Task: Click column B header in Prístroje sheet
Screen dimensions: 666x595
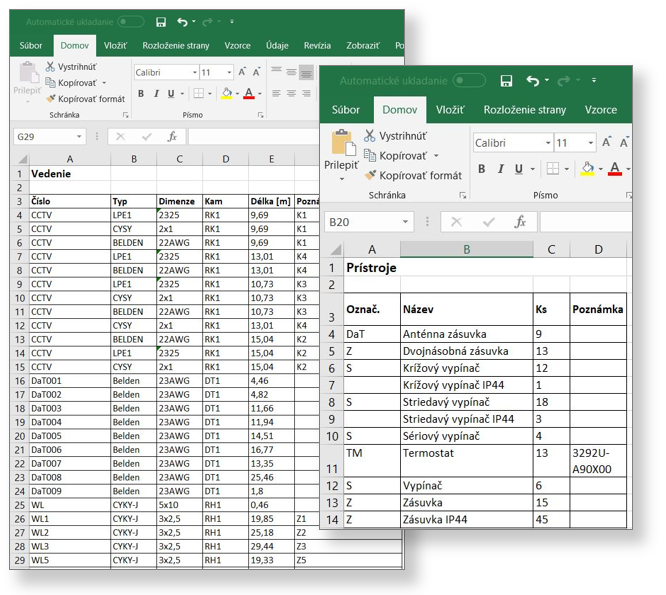Action: 466,249
